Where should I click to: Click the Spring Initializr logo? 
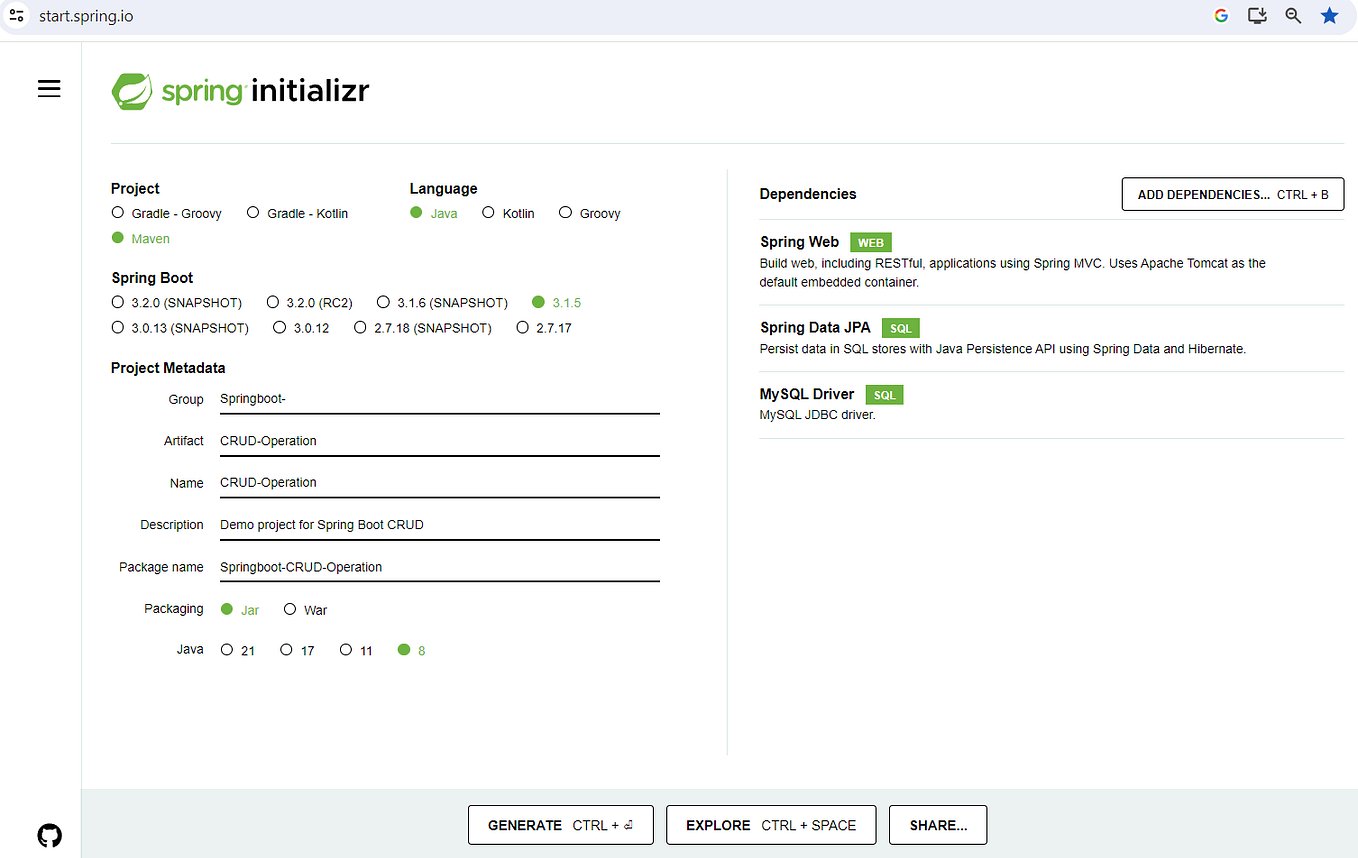pos(240,90)
